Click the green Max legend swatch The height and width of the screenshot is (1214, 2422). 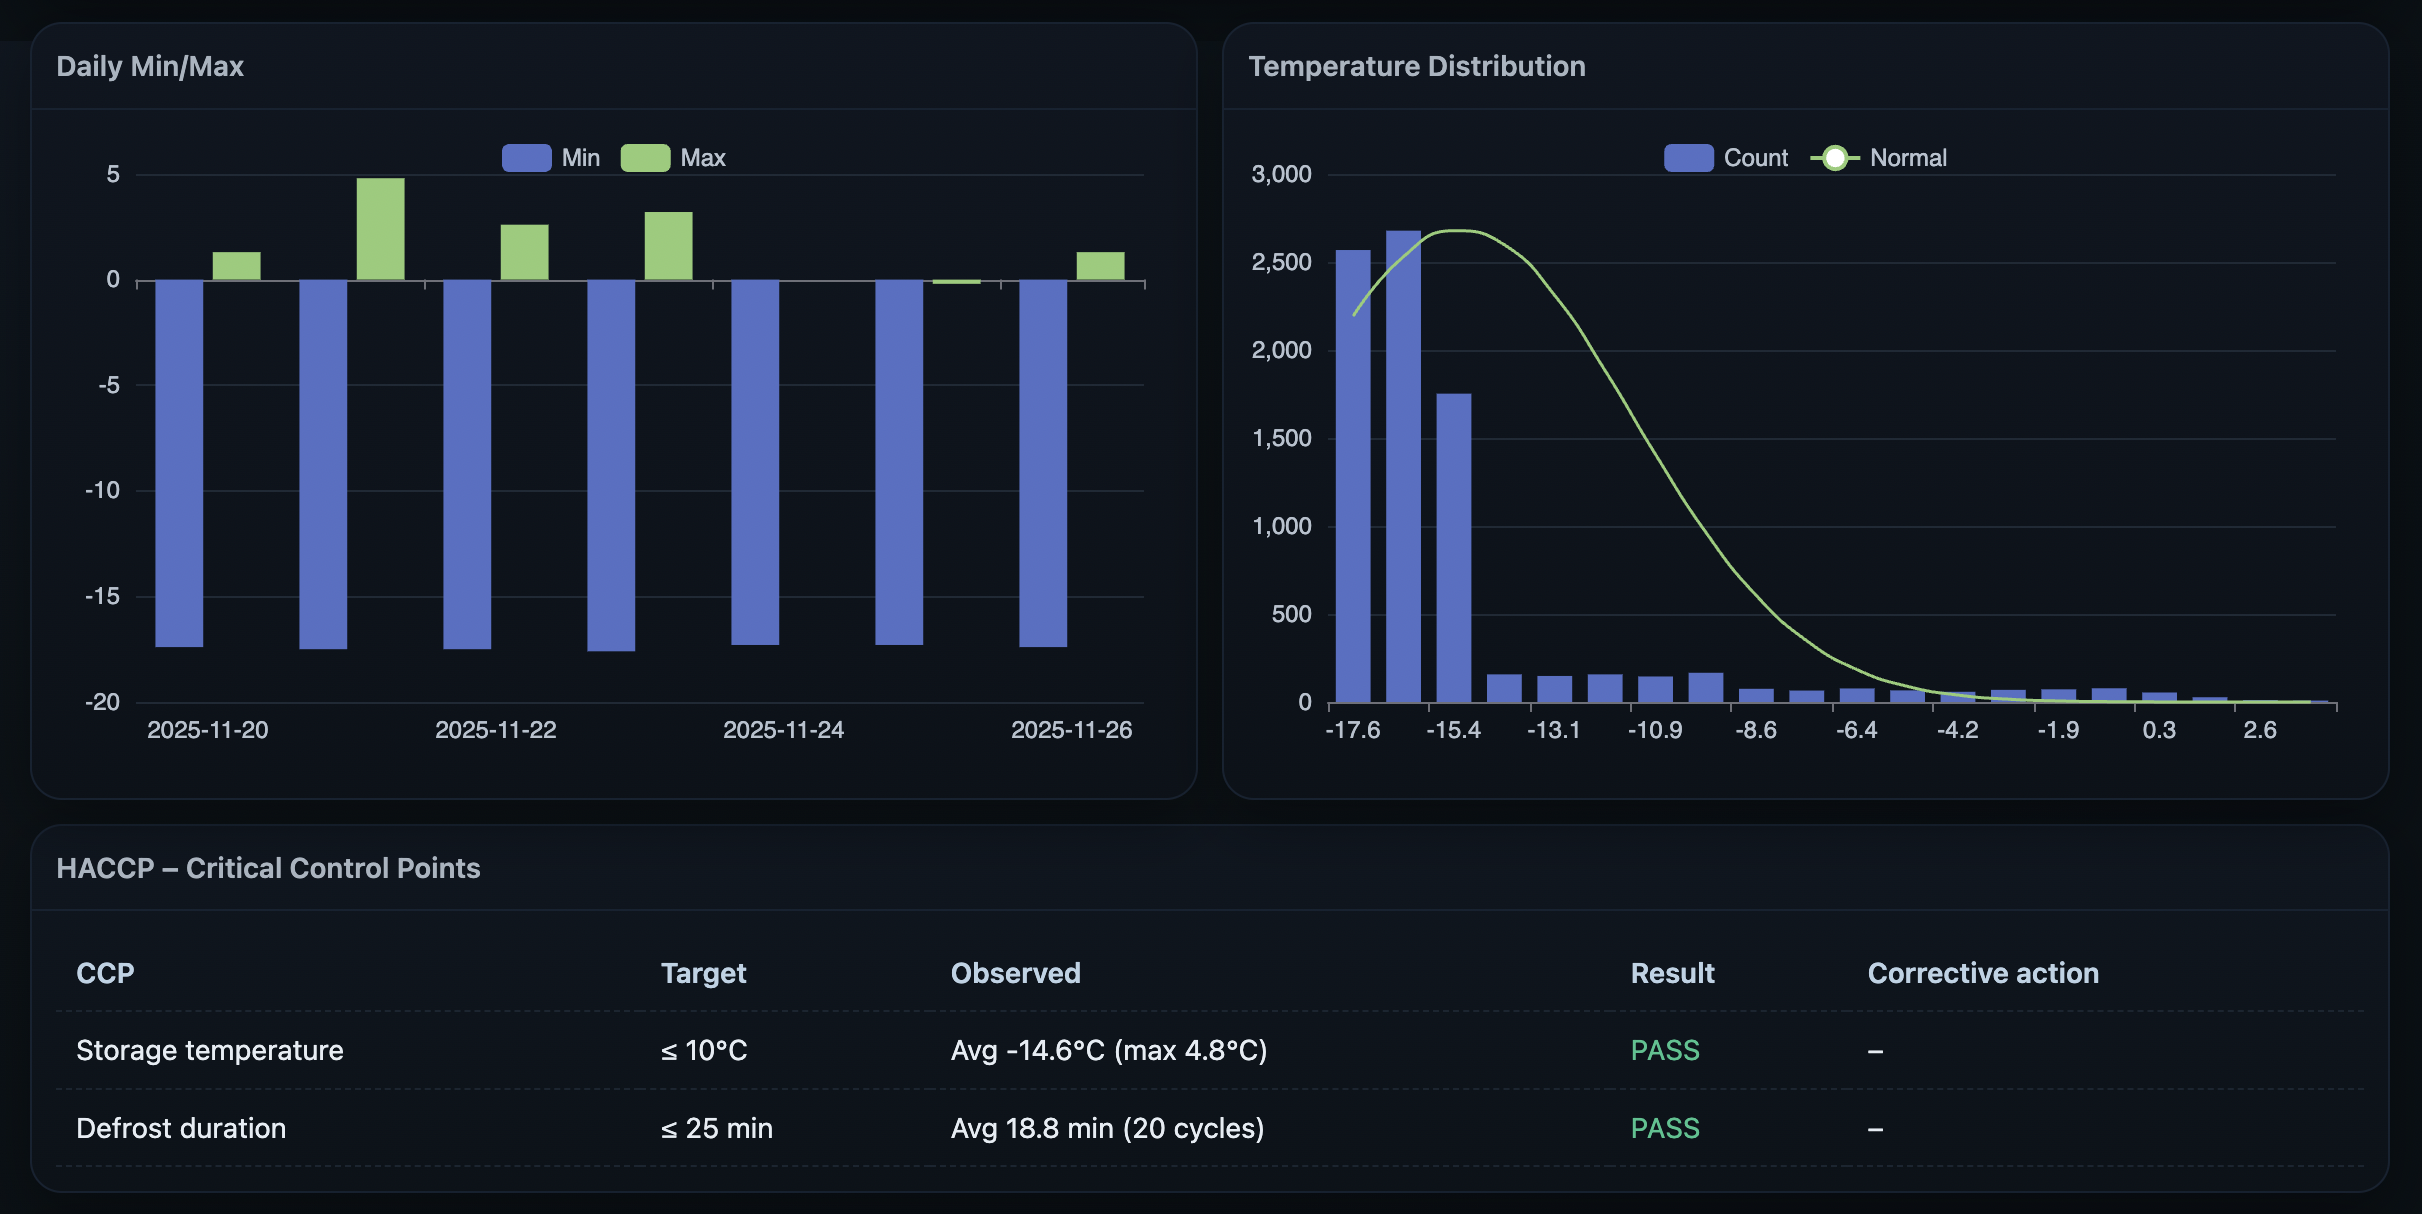(645, 157)
